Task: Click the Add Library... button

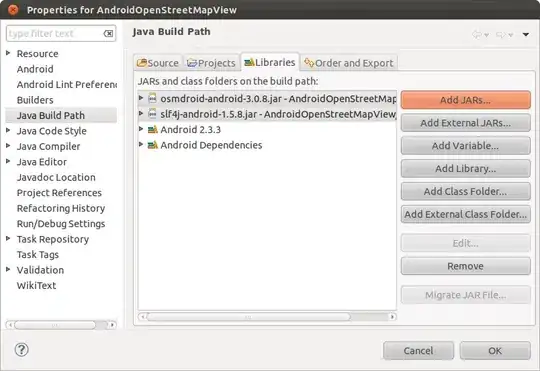Action: pos(466,168)
